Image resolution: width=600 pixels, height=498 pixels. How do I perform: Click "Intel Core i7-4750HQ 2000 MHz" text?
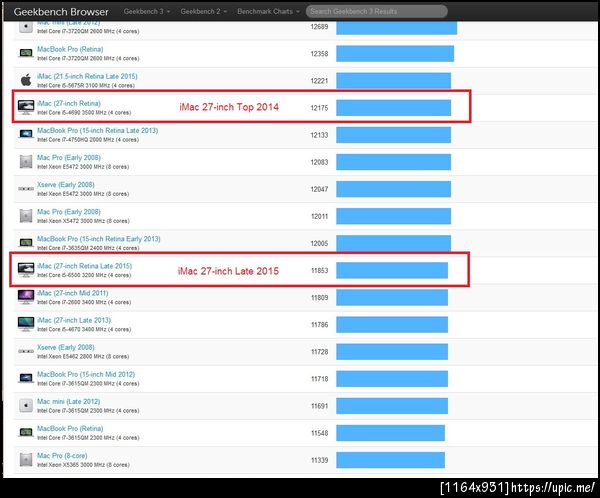pyautogui.click(x=76, y=140)
